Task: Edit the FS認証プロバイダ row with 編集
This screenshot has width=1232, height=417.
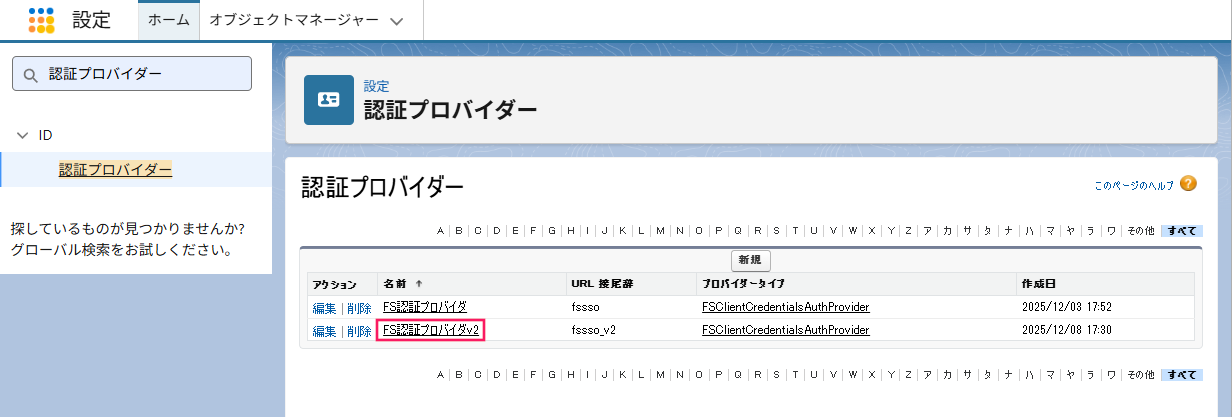Action: click(x=325, y=308)
